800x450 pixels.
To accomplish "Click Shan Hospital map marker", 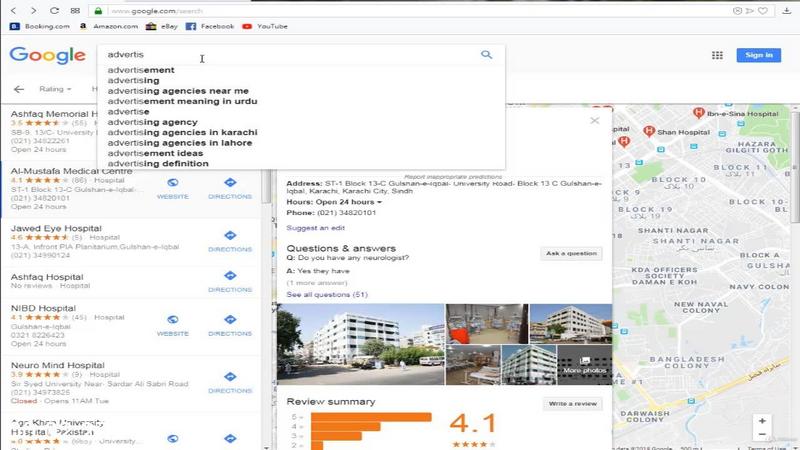I will click(x=648, y=131).
